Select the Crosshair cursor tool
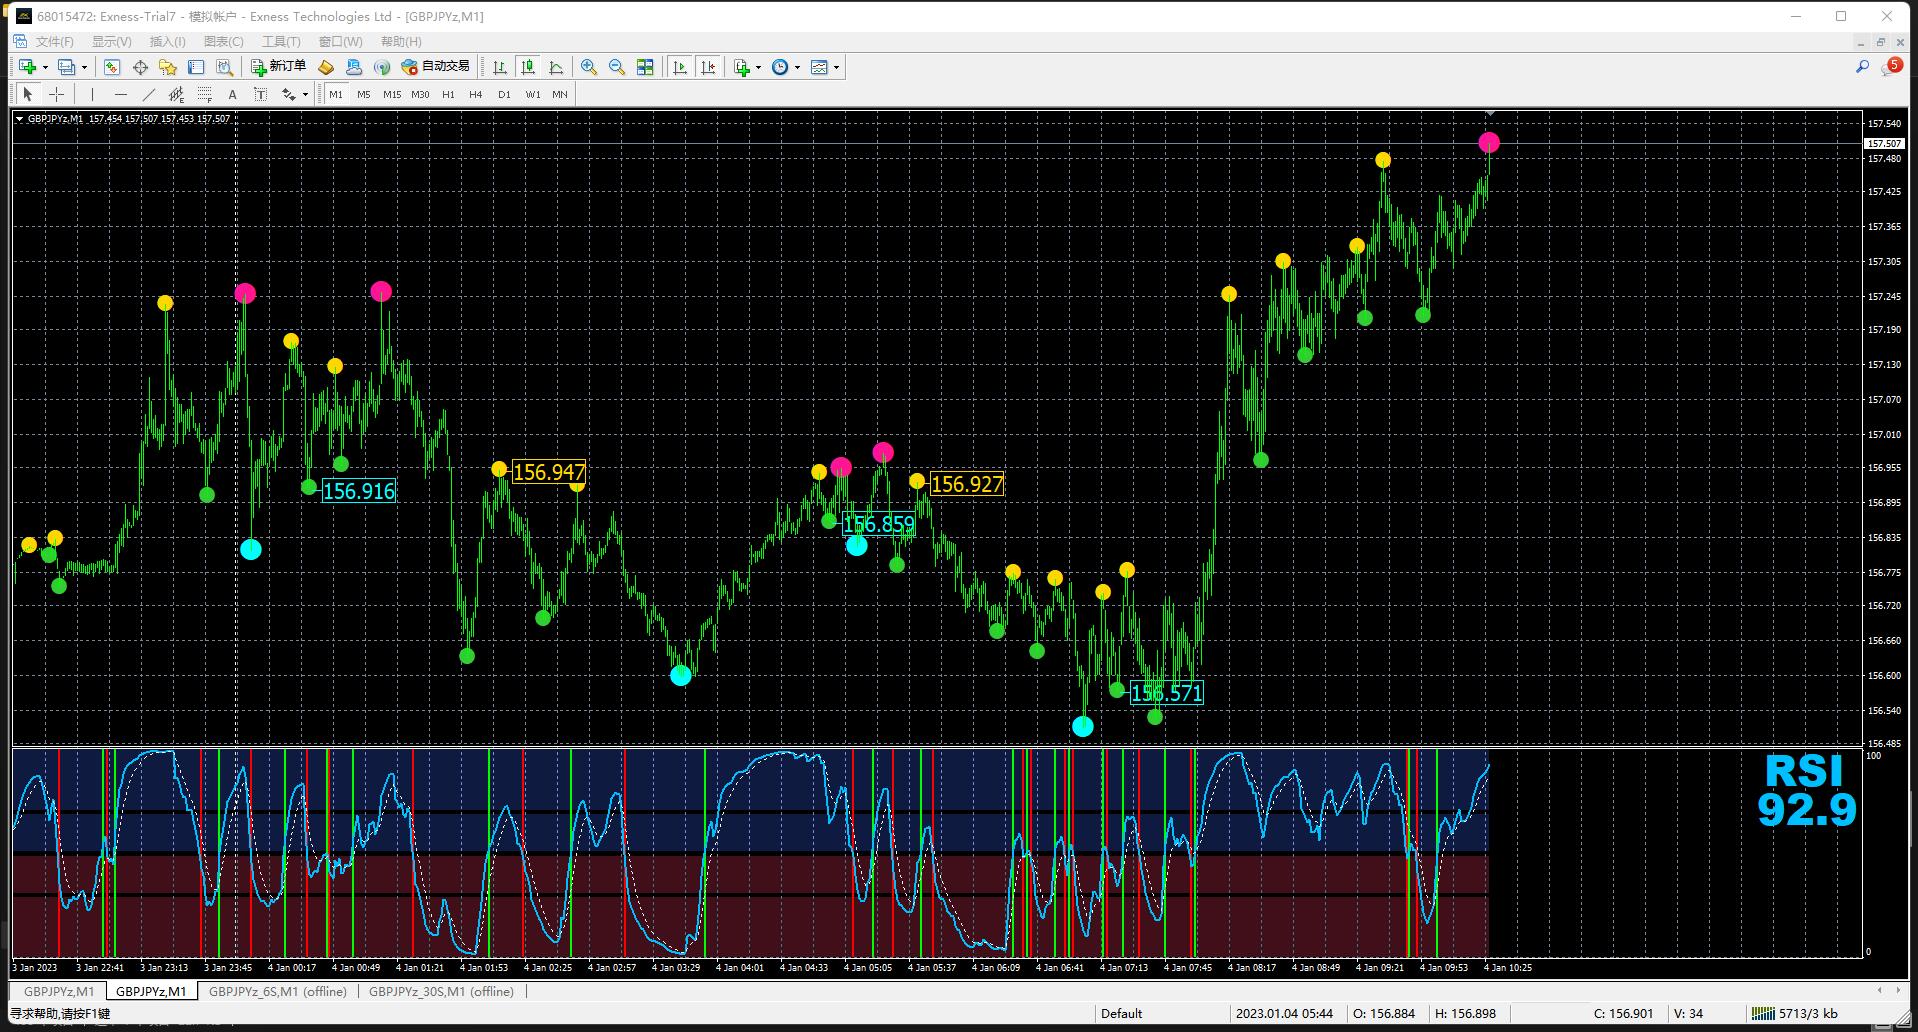The height and width of the screenshot is (1032, 1918). tap(57, 94)
